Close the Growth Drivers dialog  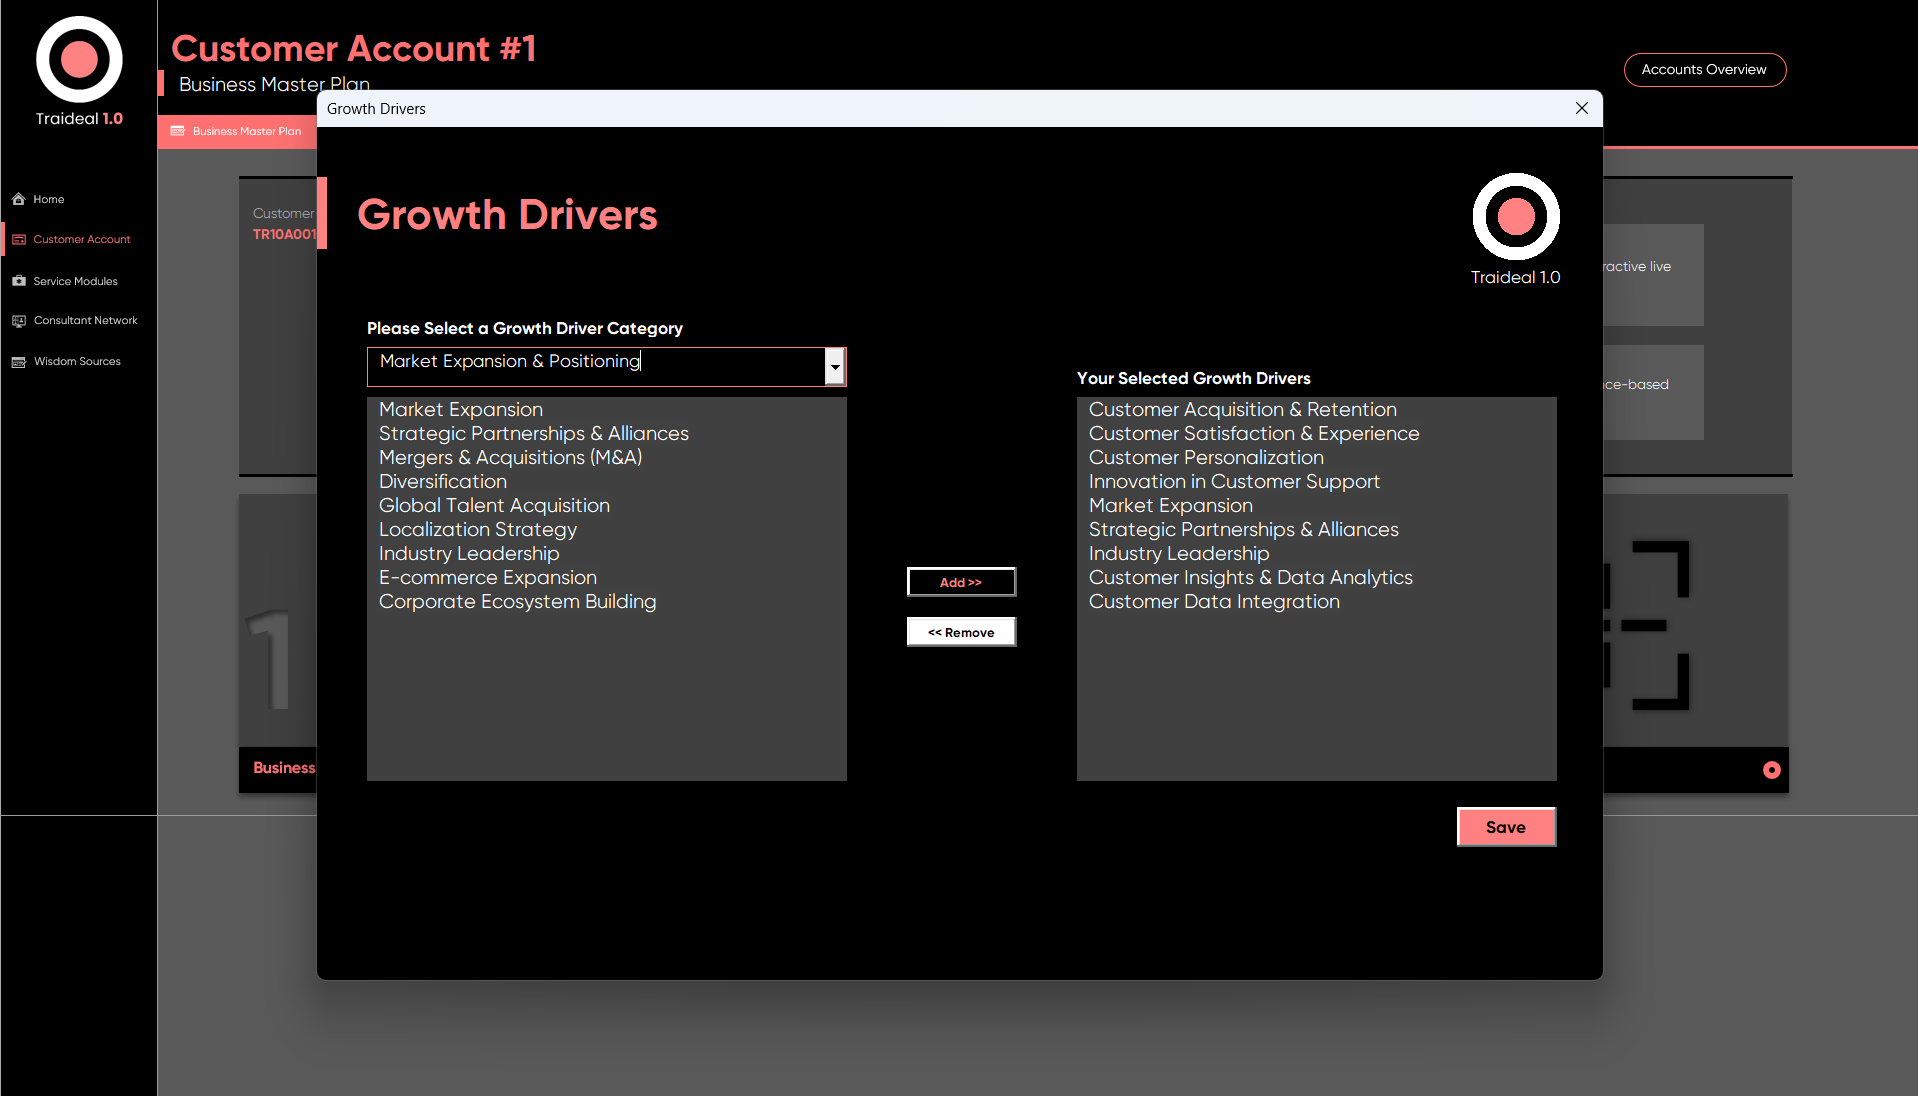pyautogui.click(x=1581, y=108)
